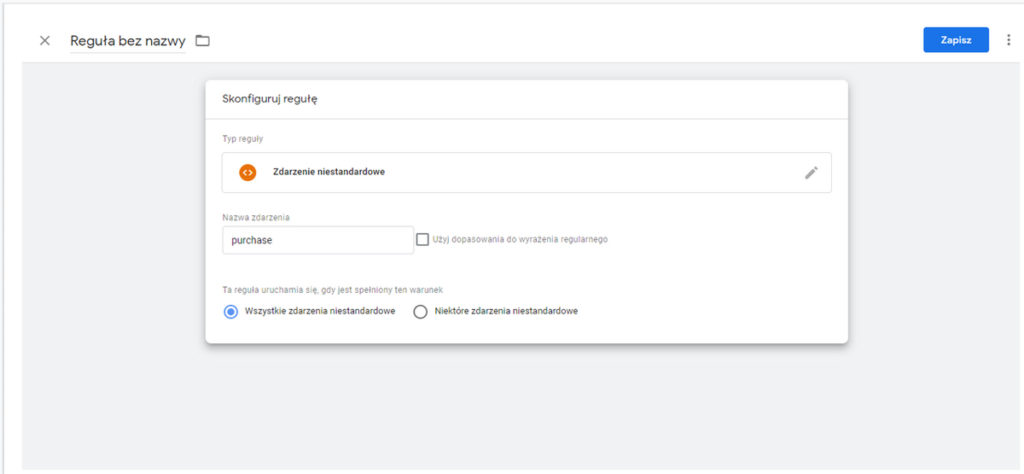Screen dimensions: 1024x474
Task: Click the "Niektóre zdarzenia niestandardowe" label text
Action: pos(506,311)
